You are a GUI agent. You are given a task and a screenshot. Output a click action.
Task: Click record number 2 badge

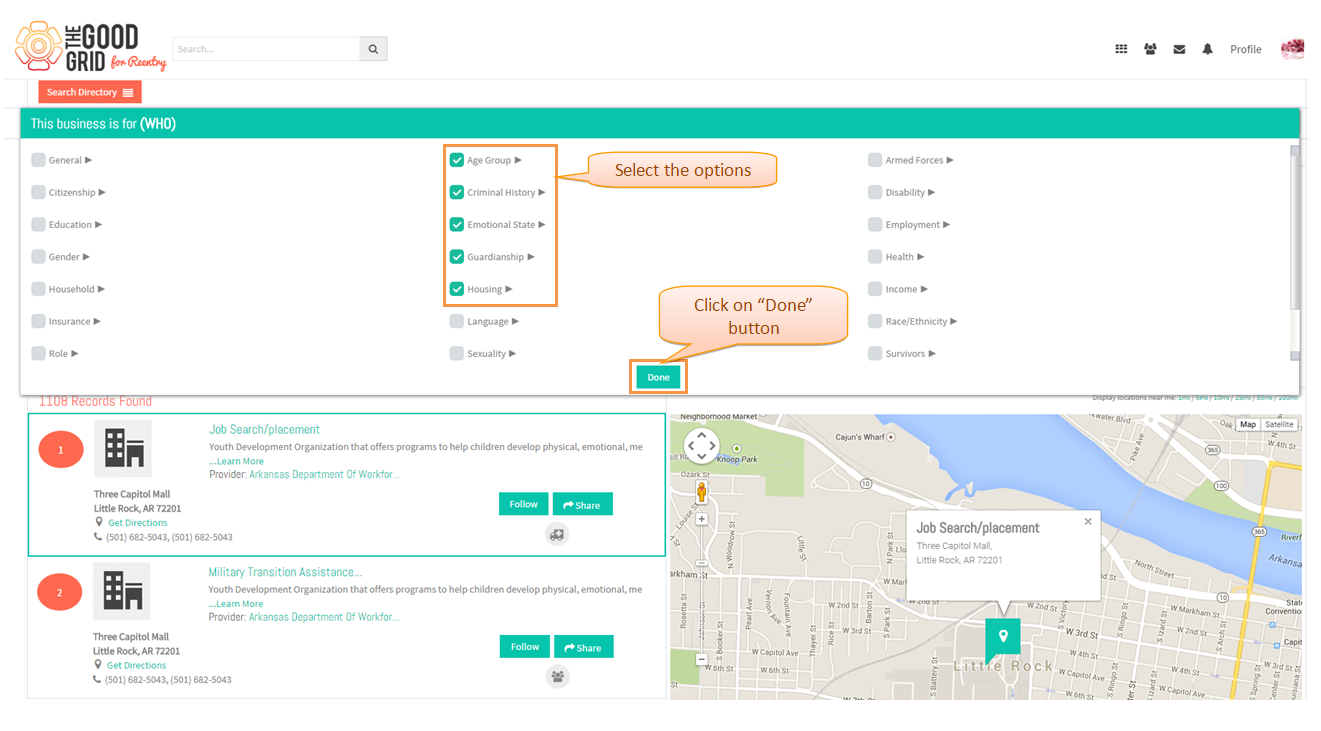coord(59,592)
